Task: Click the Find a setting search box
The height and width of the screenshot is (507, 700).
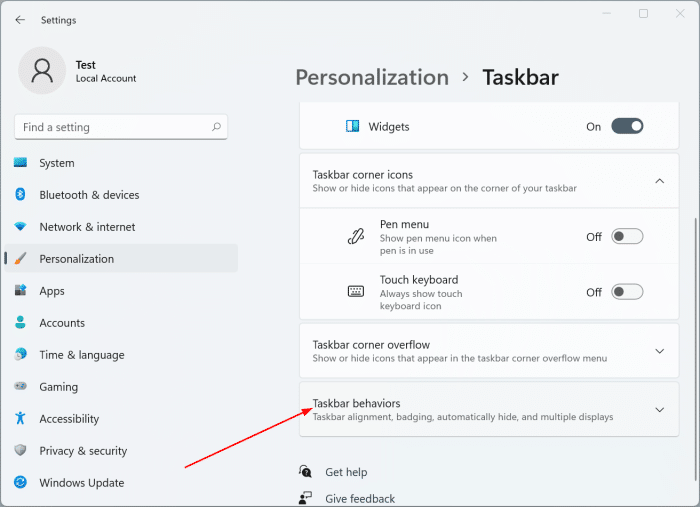Action: pyautogui.click(x=121, y=127)
